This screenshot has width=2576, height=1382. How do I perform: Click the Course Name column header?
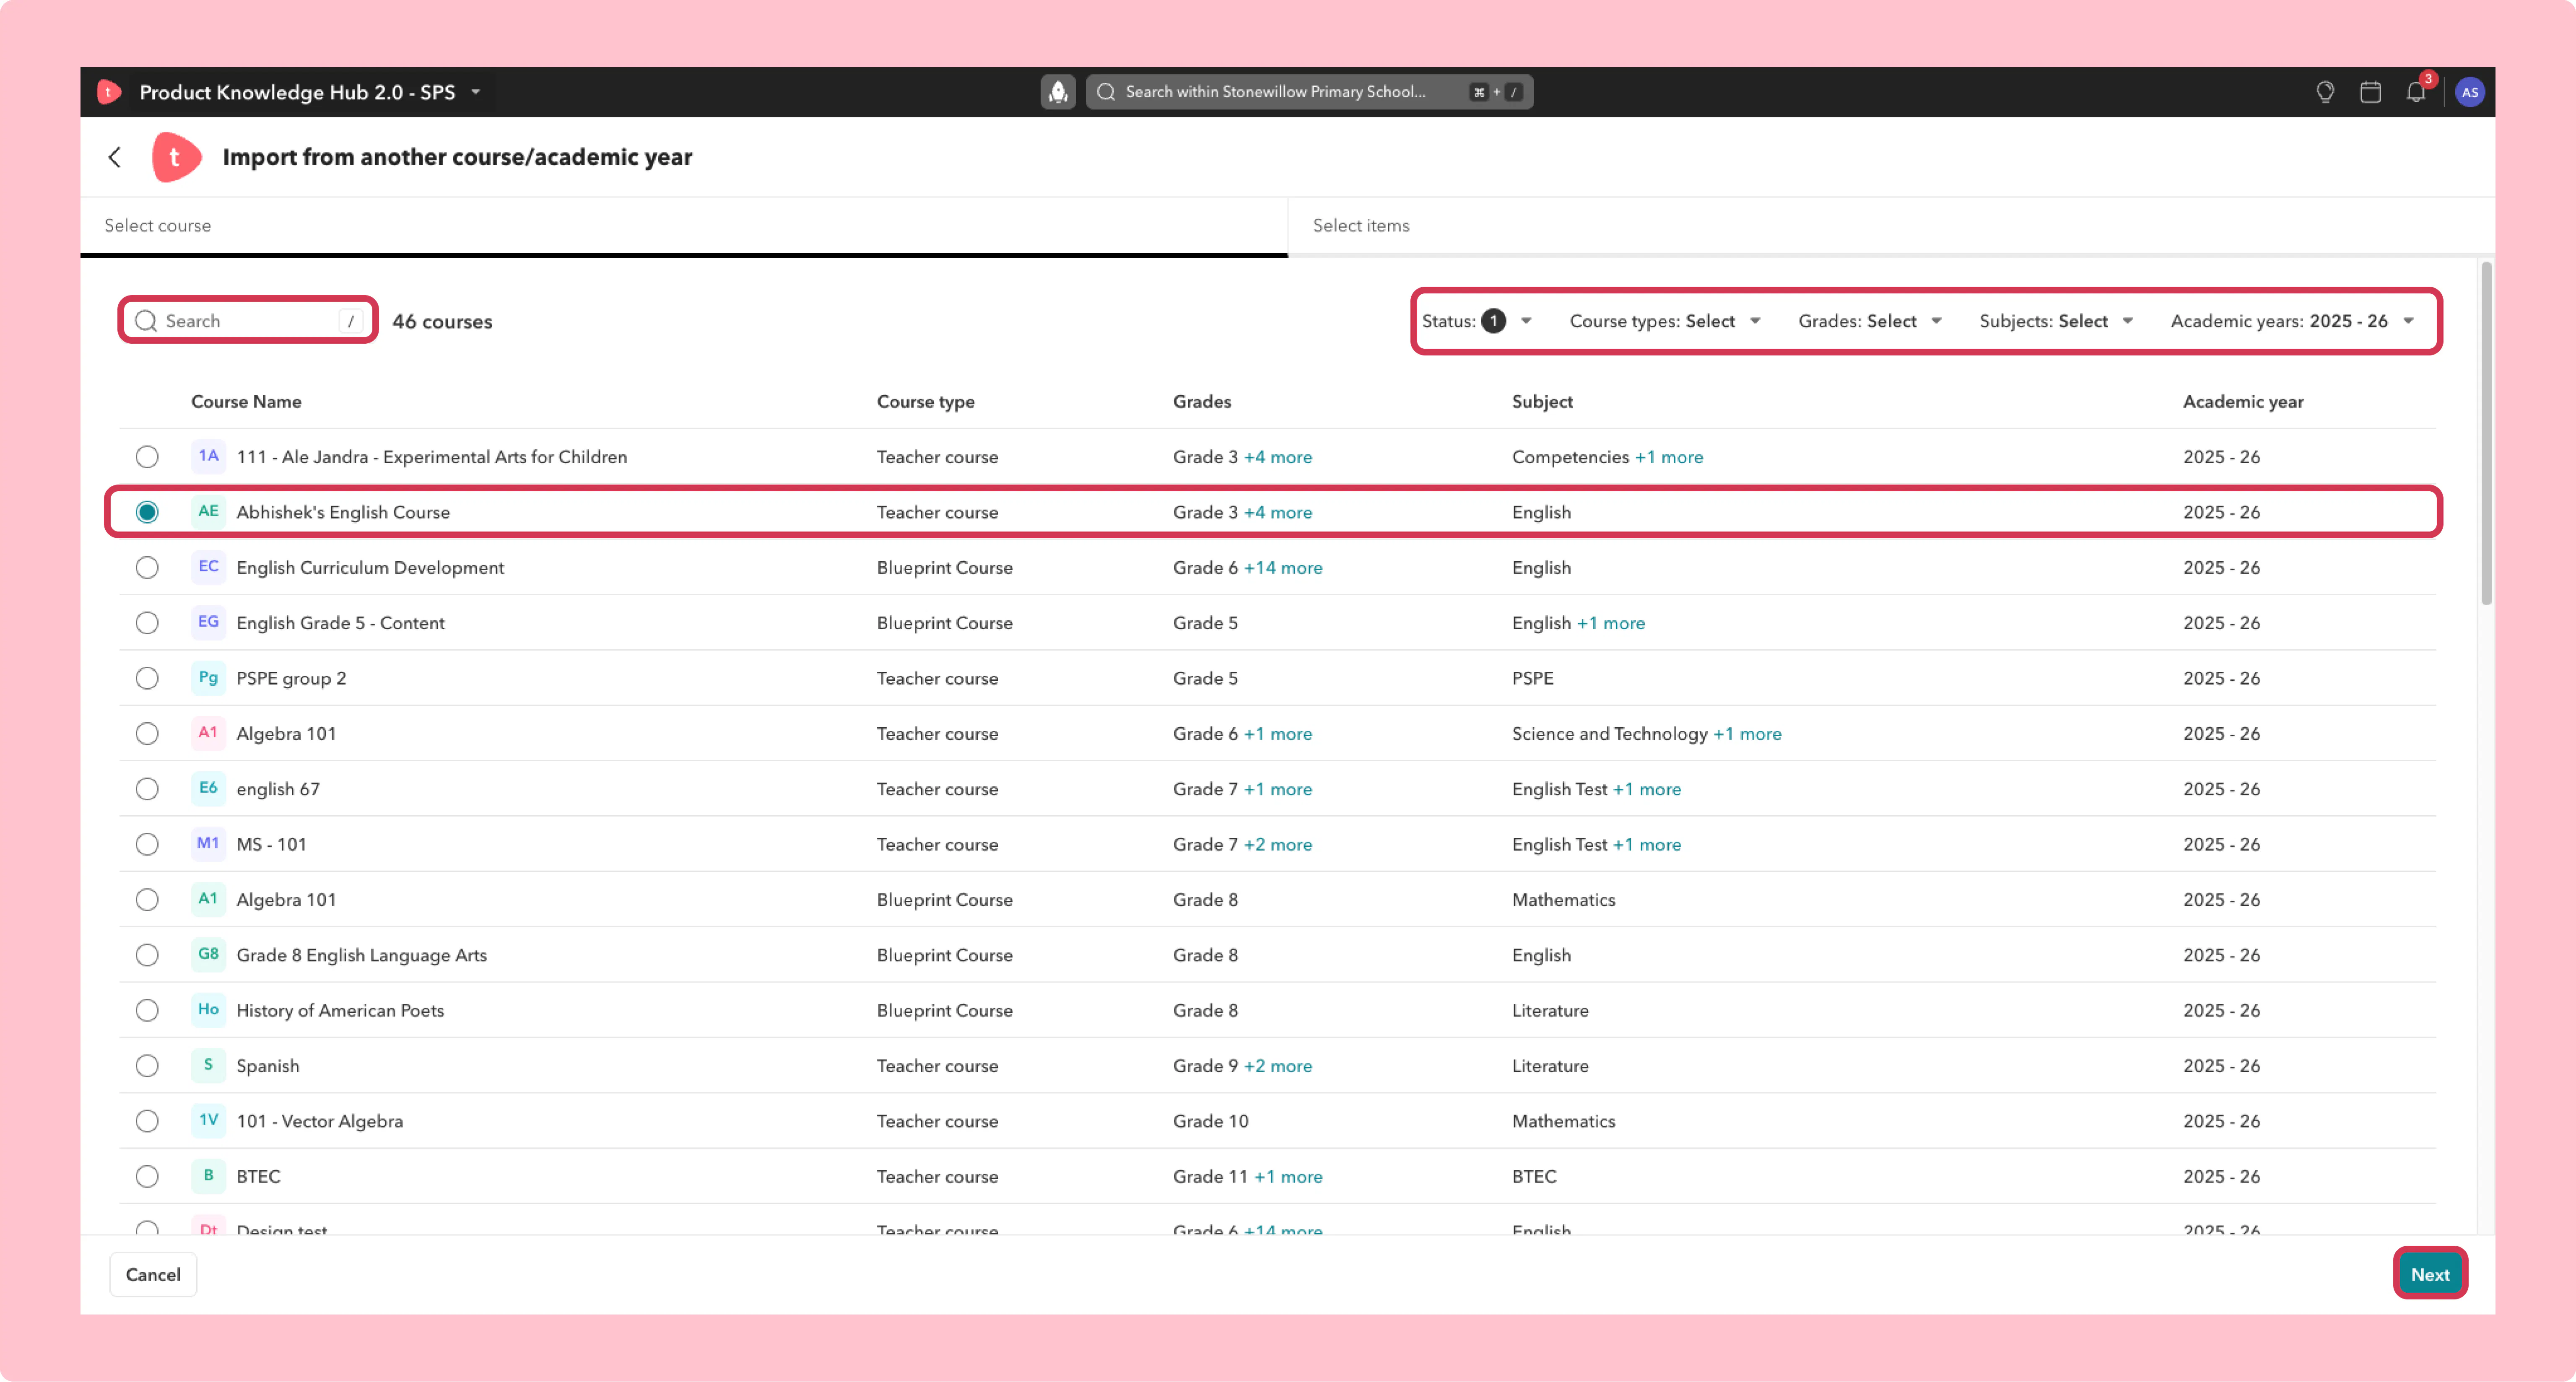point(246,402)
